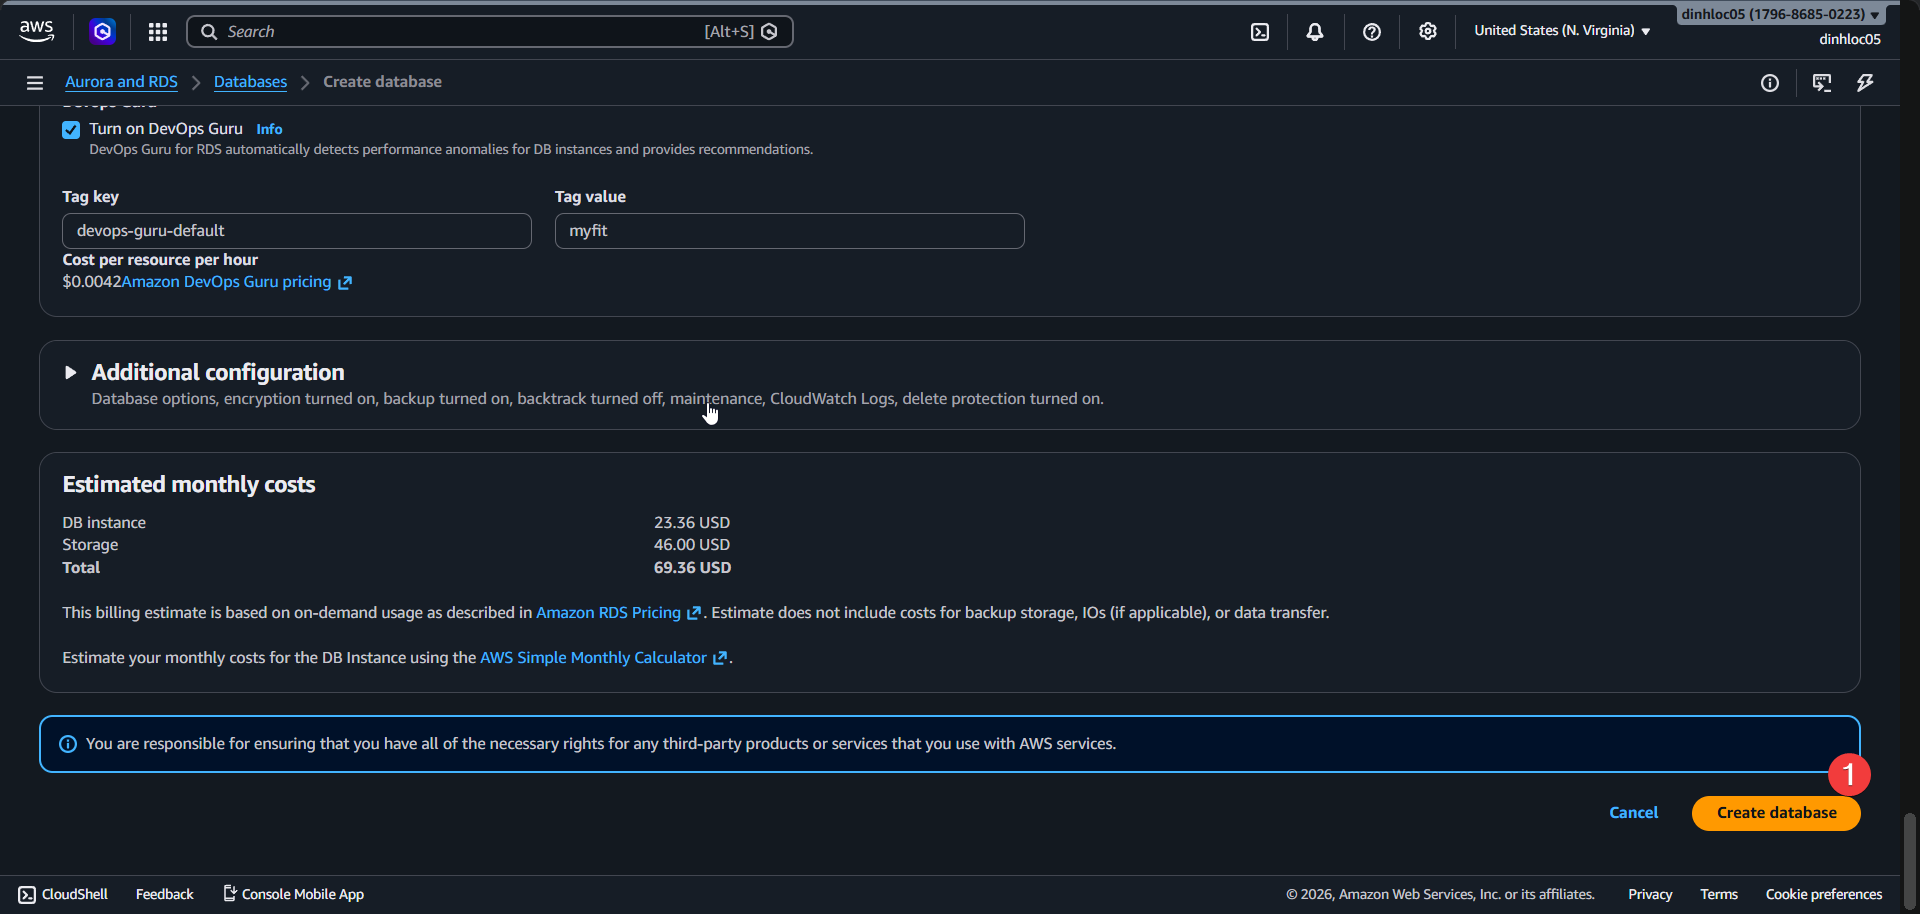This screenshot has width=1920, height=914.
Task: Click the info icon in the notice banner
Action: 68,745
